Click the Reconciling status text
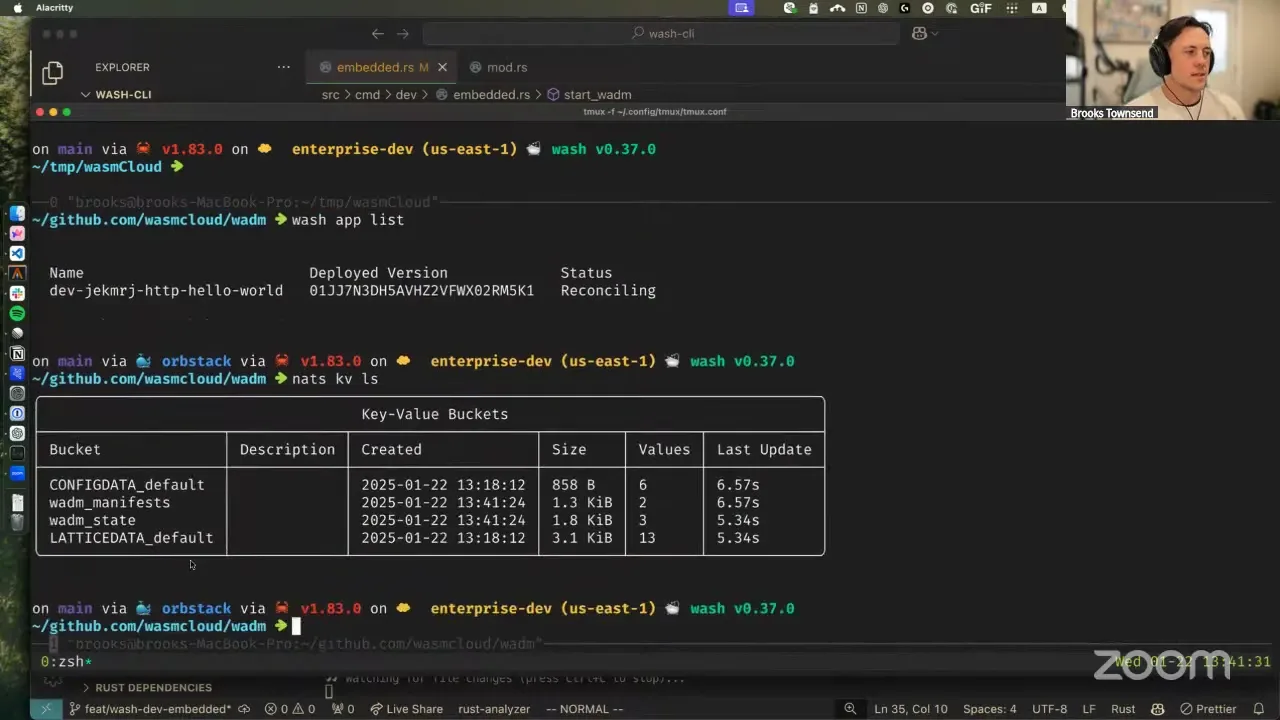The width and height of the screenshot is (1280, 720). tap(608, 291)
